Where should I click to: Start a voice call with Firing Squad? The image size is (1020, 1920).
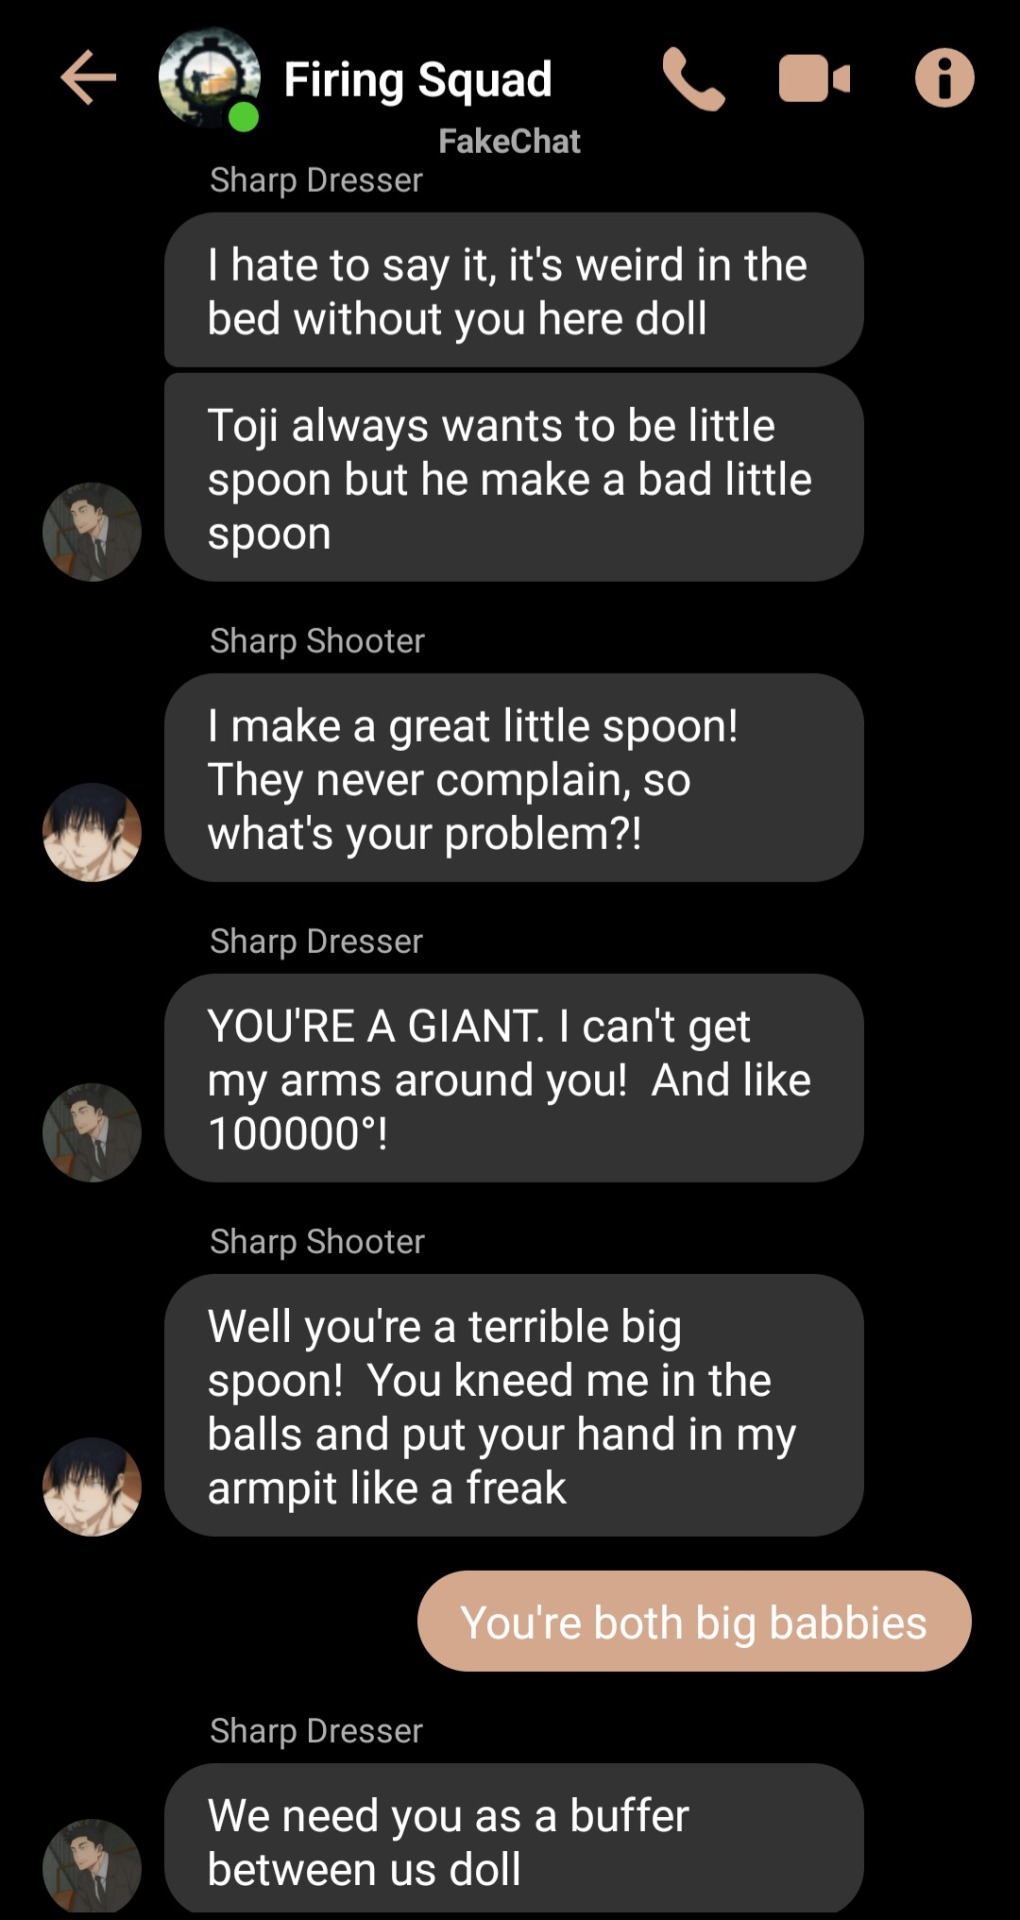tap(693, 79)
